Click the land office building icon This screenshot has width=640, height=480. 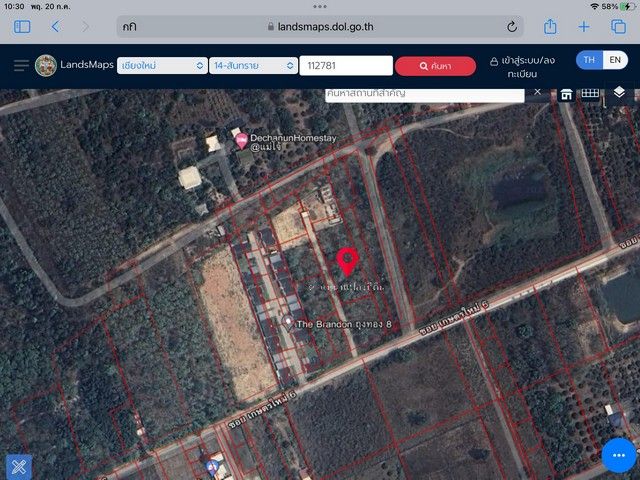tap(566, 94)
